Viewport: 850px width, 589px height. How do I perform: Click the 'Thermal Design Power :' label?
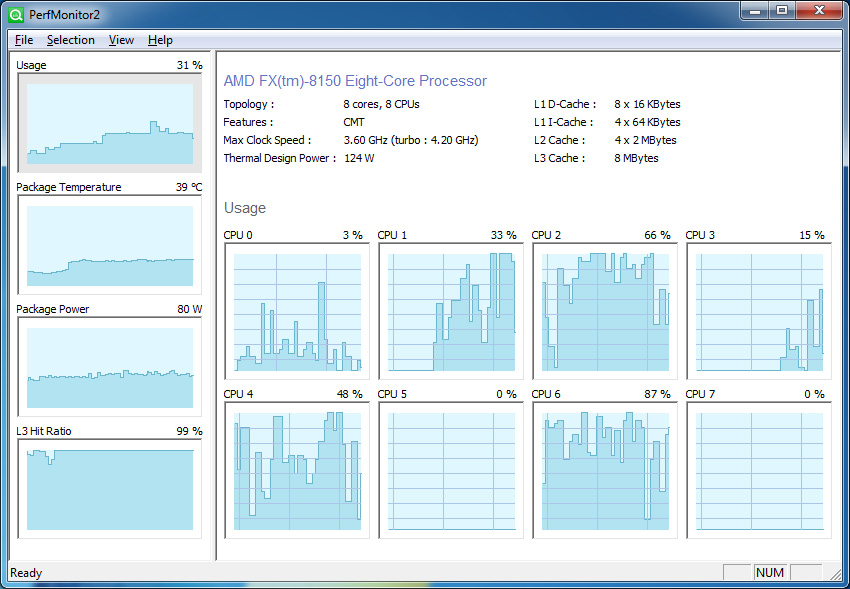279,158
